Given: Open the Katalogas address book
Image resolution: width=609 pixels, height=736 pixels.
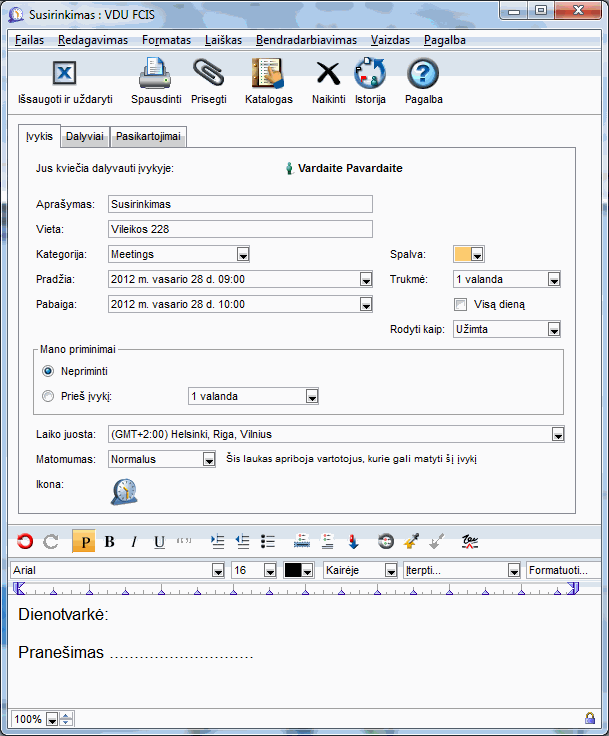Looking at the screenshot, I should (268, 75).
